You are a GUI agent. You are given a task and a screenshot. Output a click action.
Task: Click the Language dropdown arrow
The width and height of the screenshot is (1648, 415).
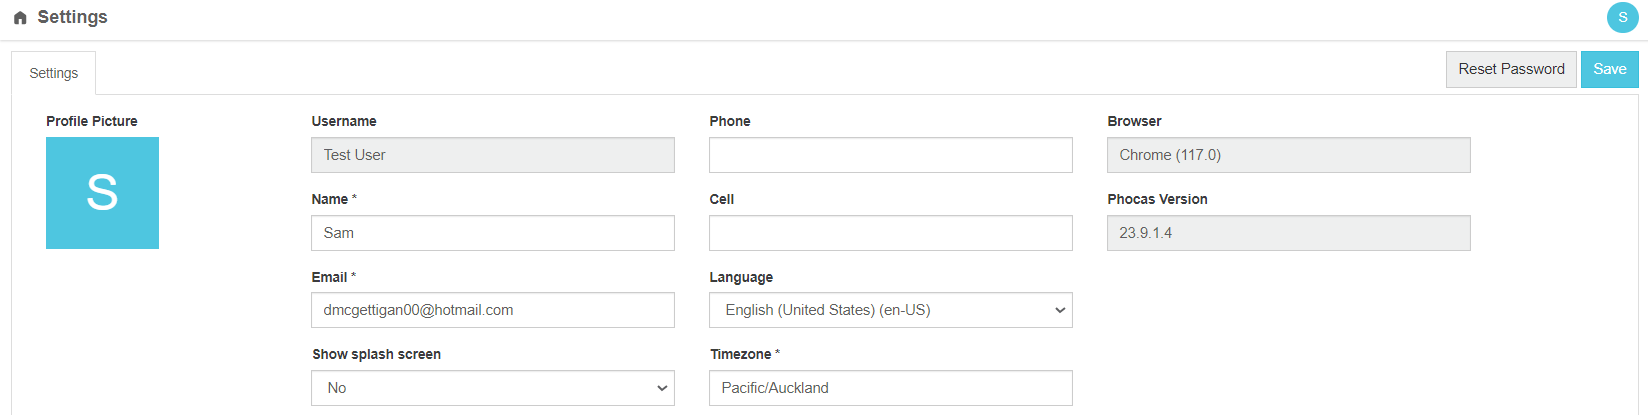pyautogui.click(x=1060, y=310)
